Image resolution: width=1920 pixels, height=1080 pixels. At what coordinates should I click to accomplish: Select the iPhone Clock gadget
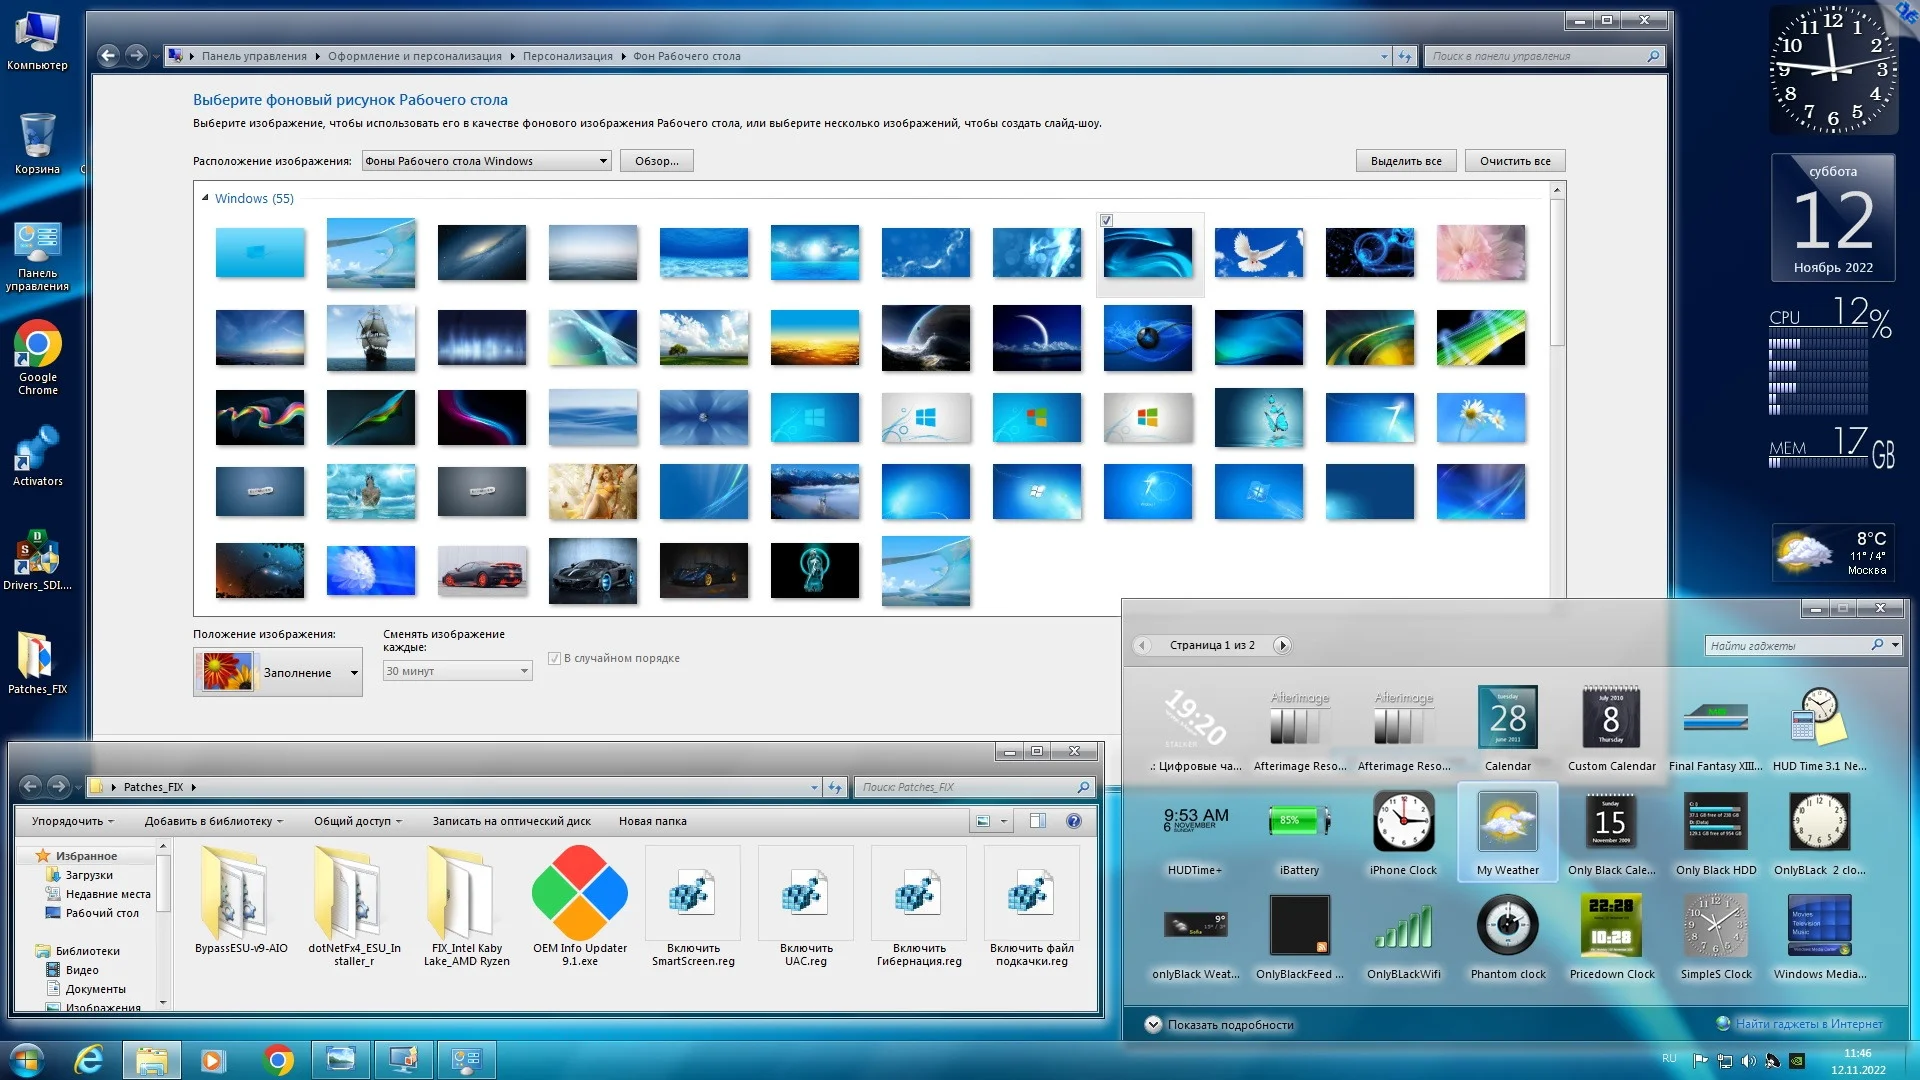[1403, 822]
